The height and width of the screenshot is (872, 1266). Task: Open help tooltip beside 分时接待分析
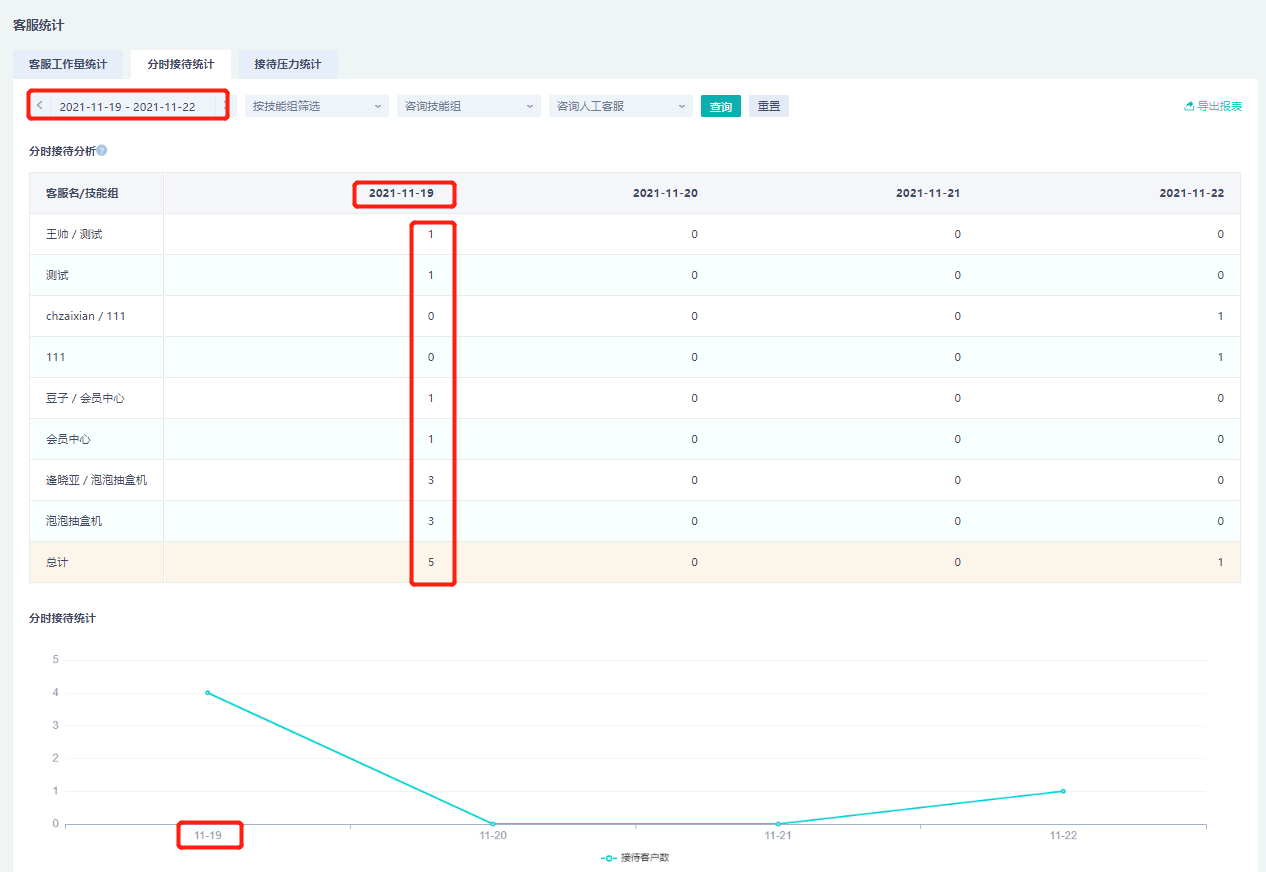point(102,151)
